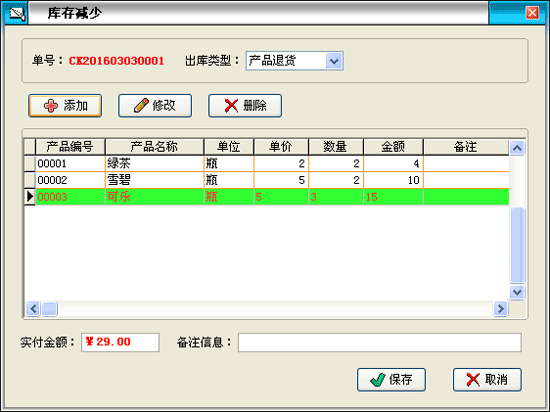Click the table scroll down arrow
The image size is (550, 412).
point(517,292)
